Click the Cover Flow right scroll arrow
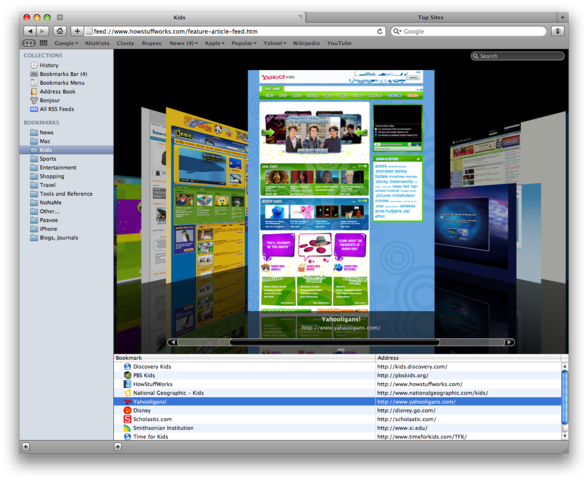Viewport: 588px width, 480px height. 509,342
